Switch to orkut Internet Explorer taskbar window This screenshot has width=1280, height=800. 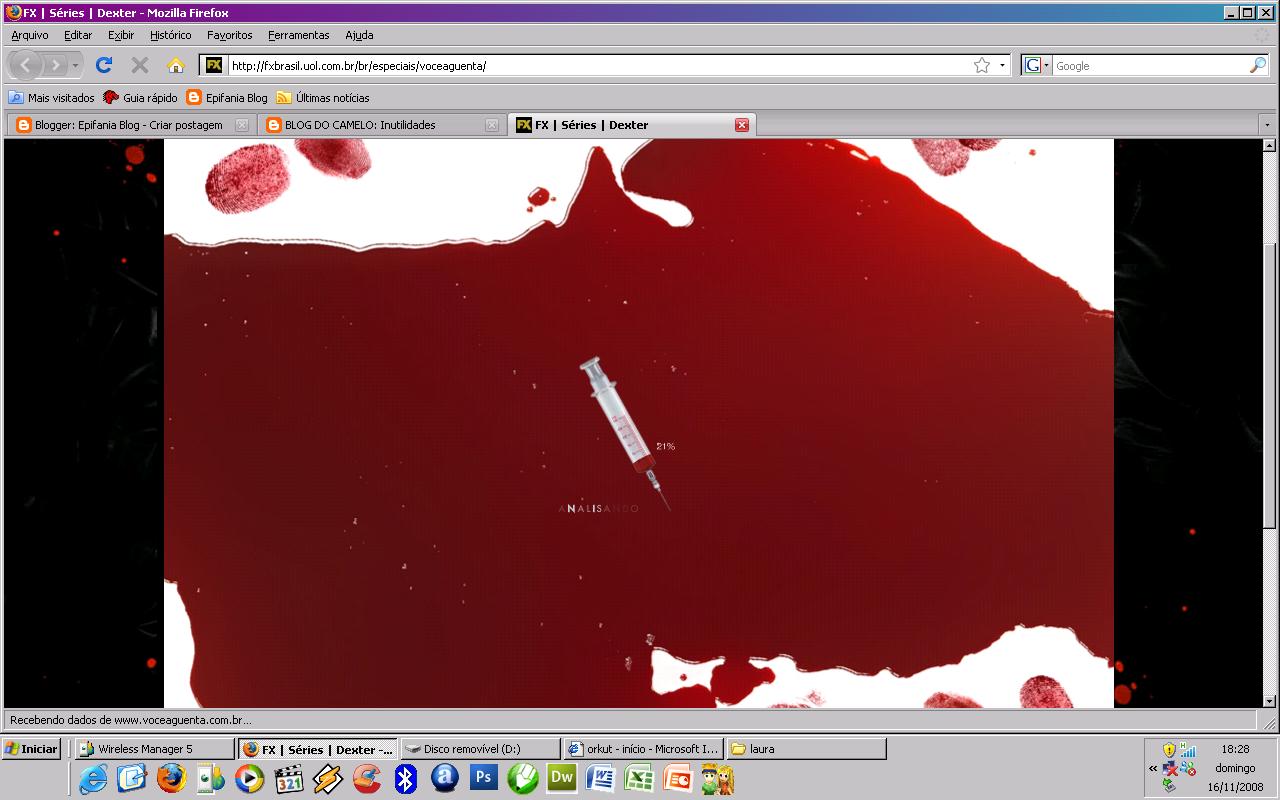(x=643, y=749)
